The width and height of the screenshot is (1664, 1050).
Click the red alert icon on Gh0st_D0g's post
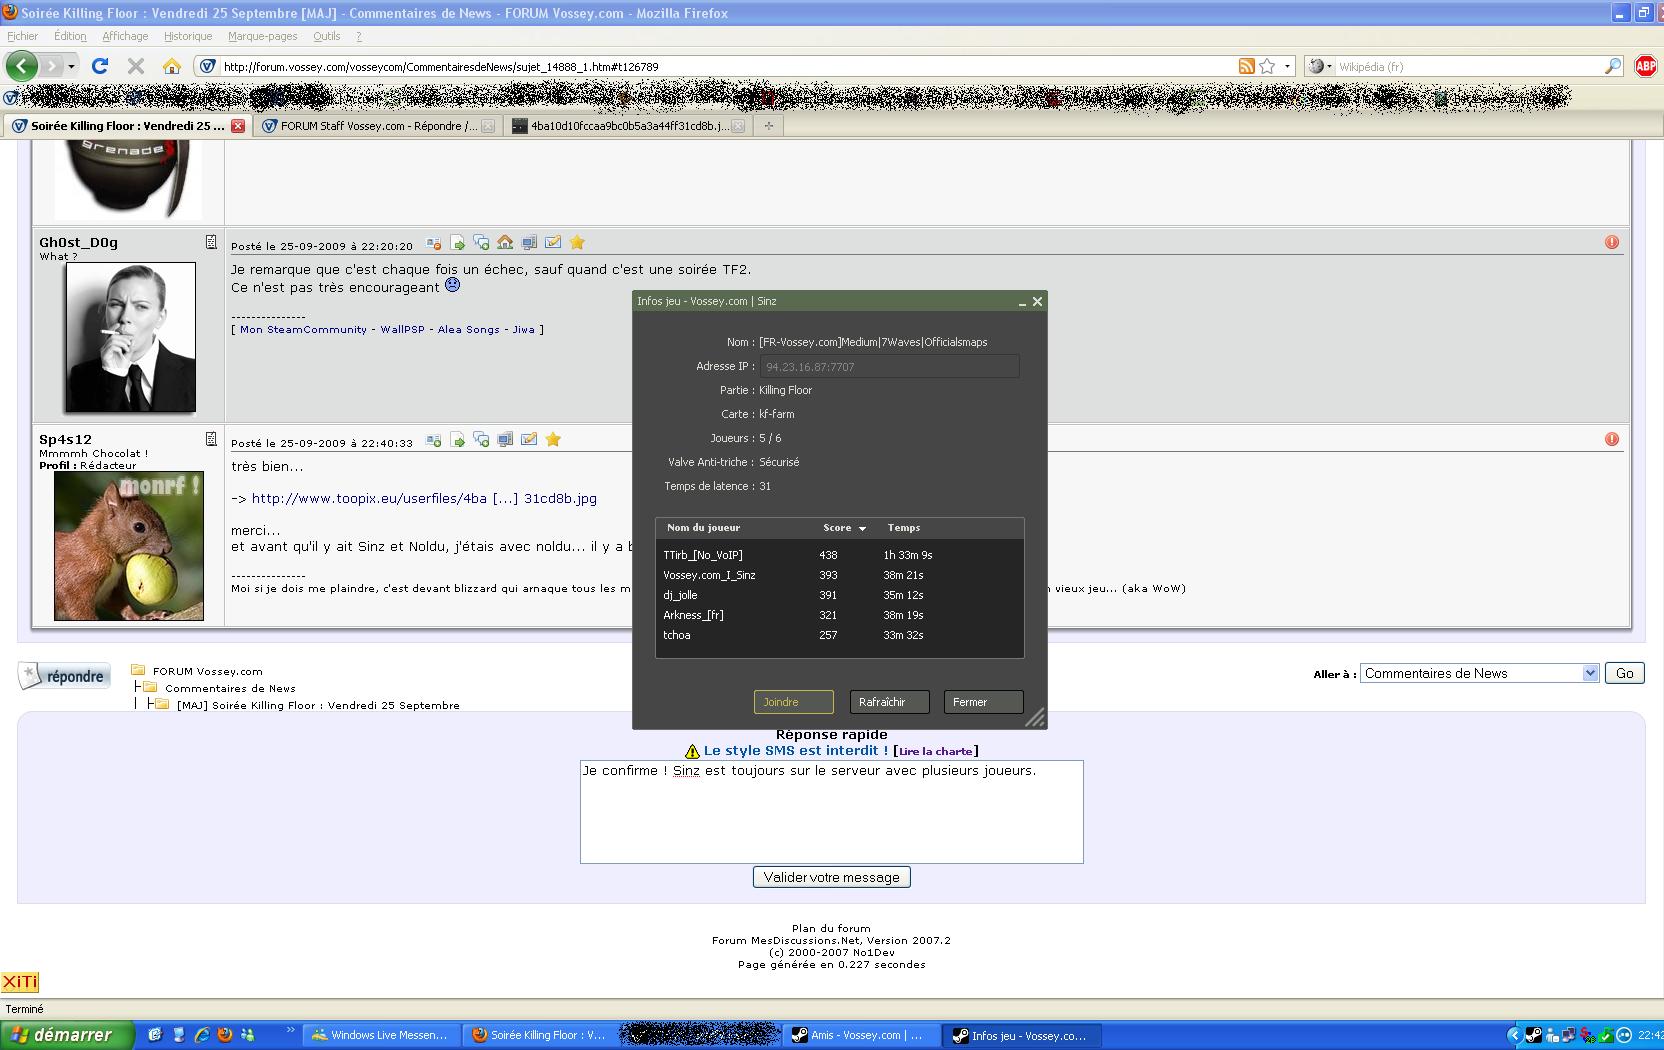[x=1612, y=242]
